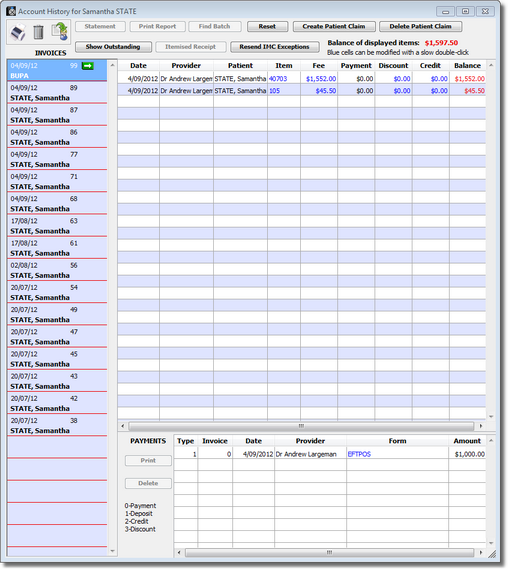Image resolution: width=508 pixels, height=570 pixels.
Task: Click the Credit cell for item 40703
Action: pyautogui.click(x=431, y=79)
